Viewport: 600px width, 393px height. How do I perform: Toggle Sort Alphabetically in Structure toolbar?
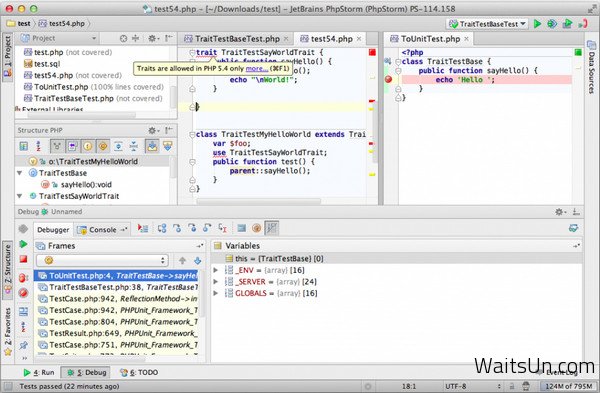point(38,146)
